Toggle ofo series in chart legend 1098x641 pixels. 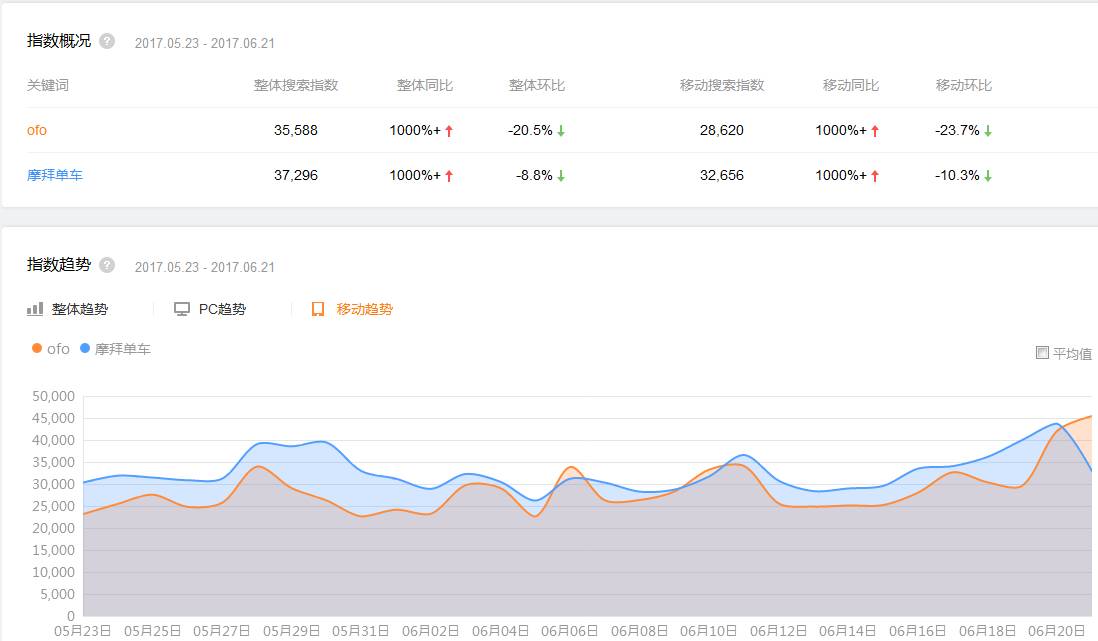pos(51,349)
